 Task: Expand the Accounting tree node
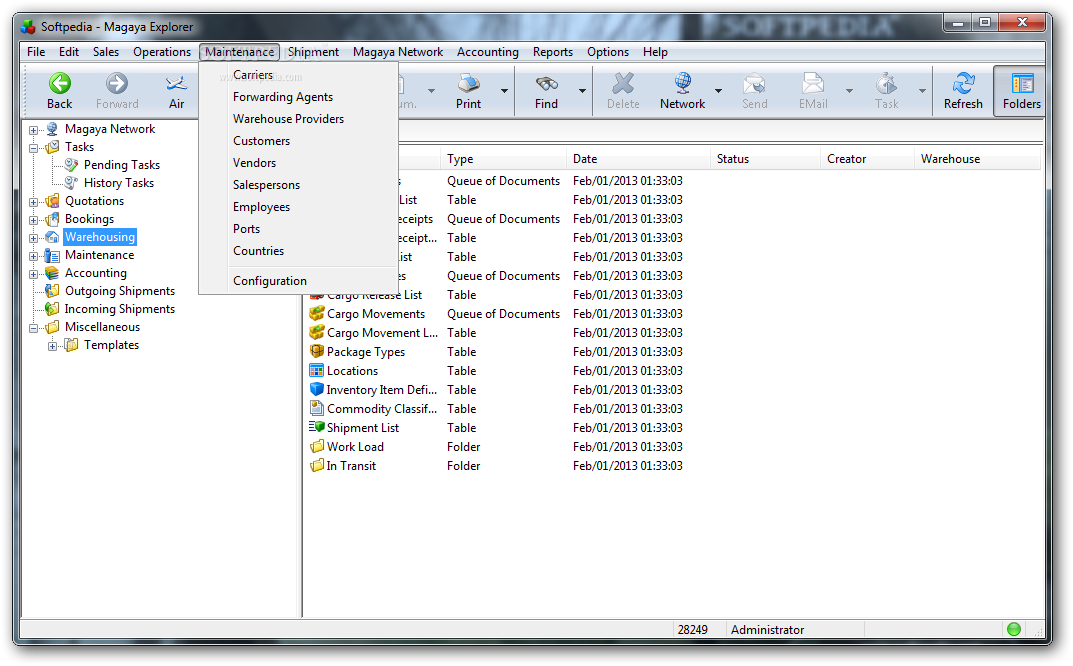point(33,274)
